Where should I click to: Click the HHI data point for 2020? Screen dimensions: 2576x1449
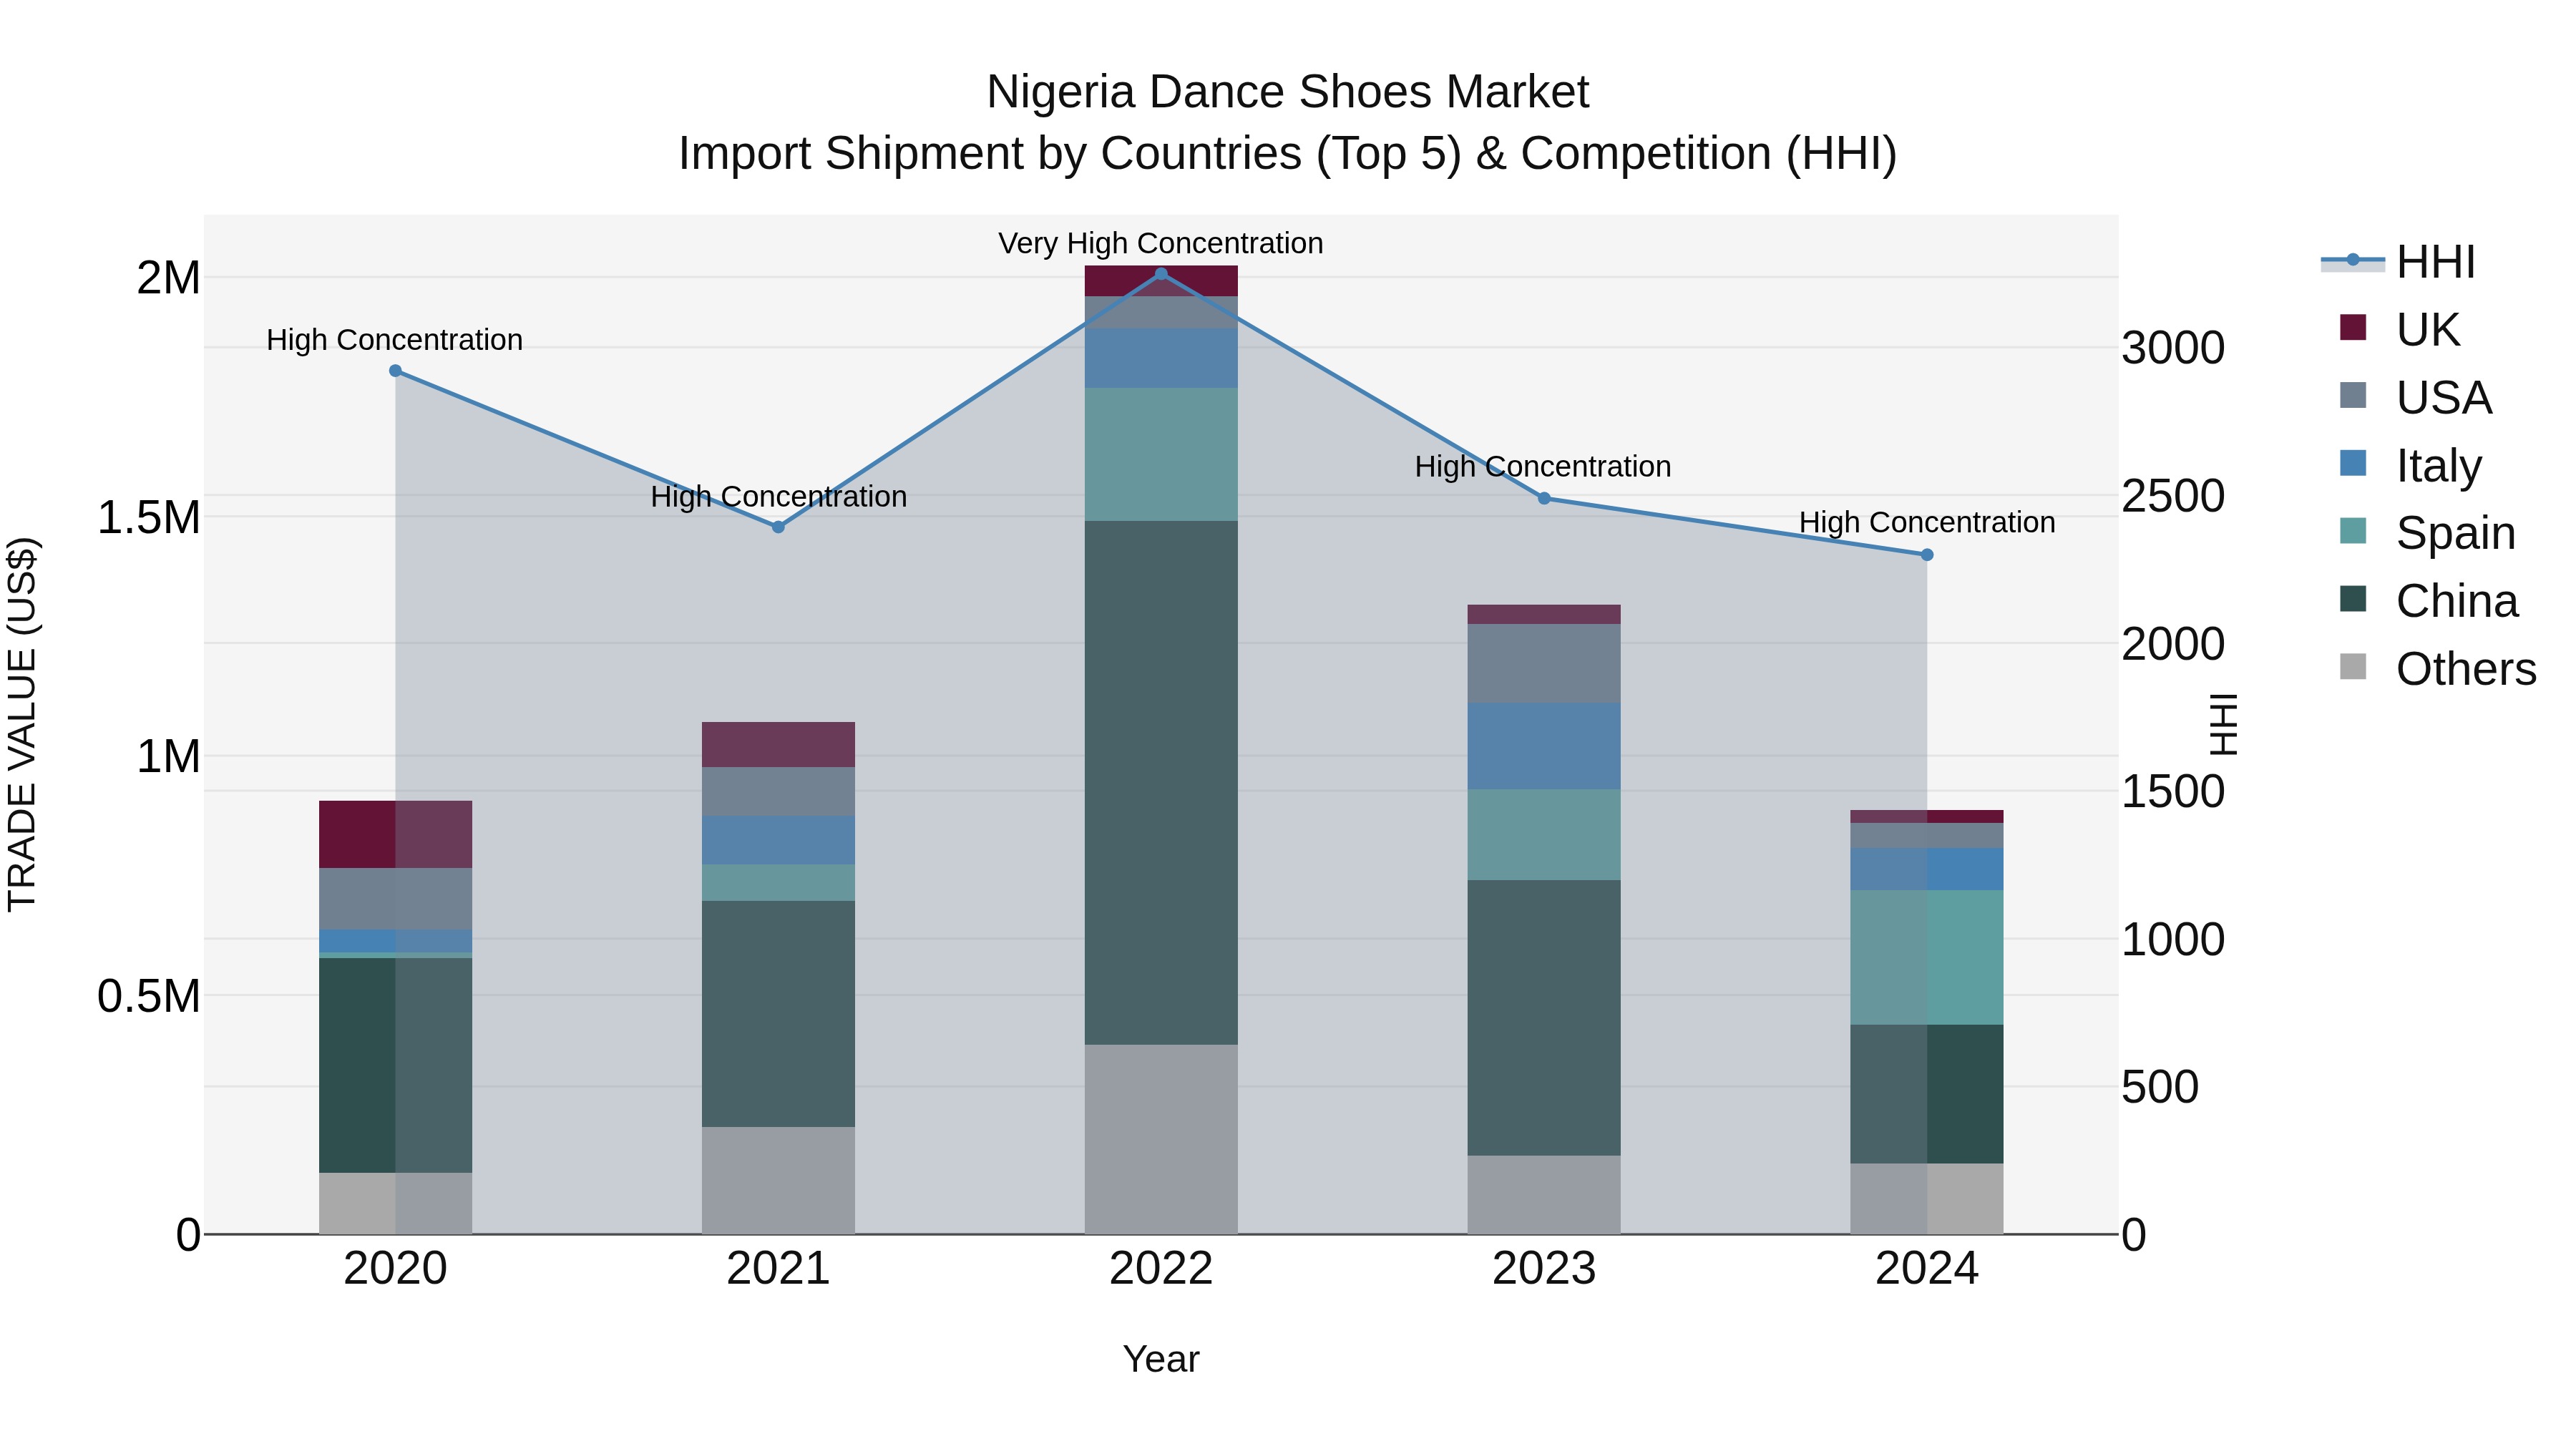[395, 371]
